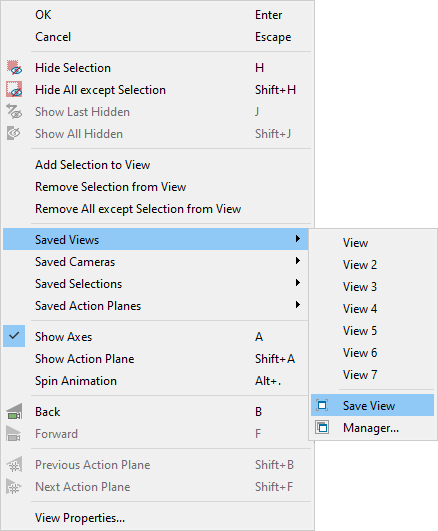Viewport: 438px width, 531px height.
Task: Expand the Saved Cameras submenu arrow
Action: pyautogui.click(x=297, y=261)
